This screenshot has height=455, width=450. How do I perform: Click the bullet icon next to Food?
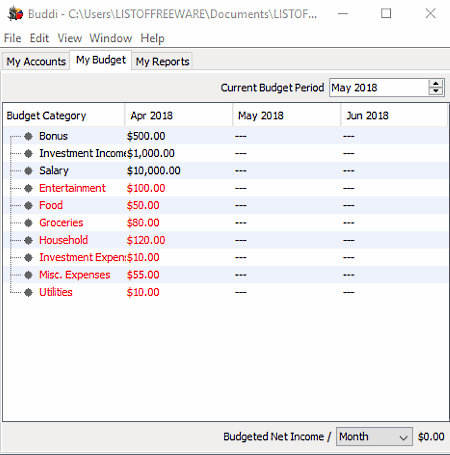29,205
